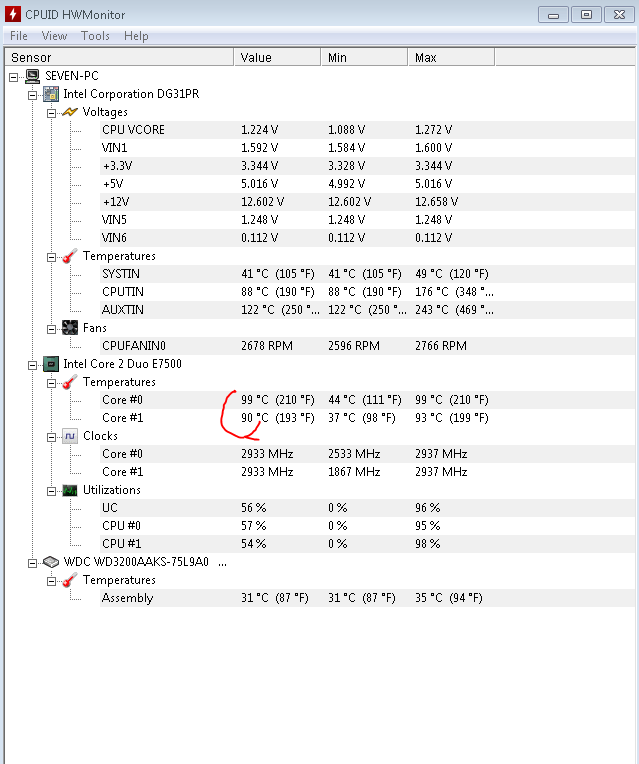
Task: Maximize the HWMonitor window
Action: 586,15
